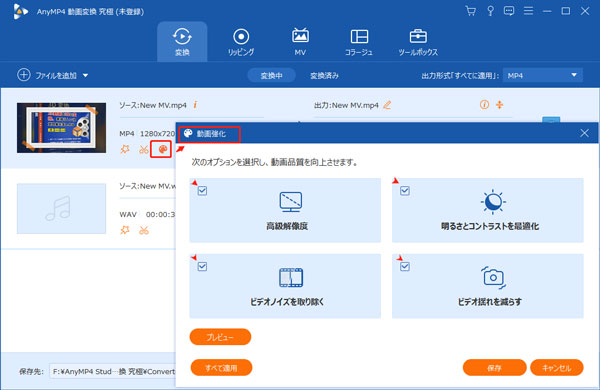
Task: Click the rename pencil icon for output
Action: (387, 105)
